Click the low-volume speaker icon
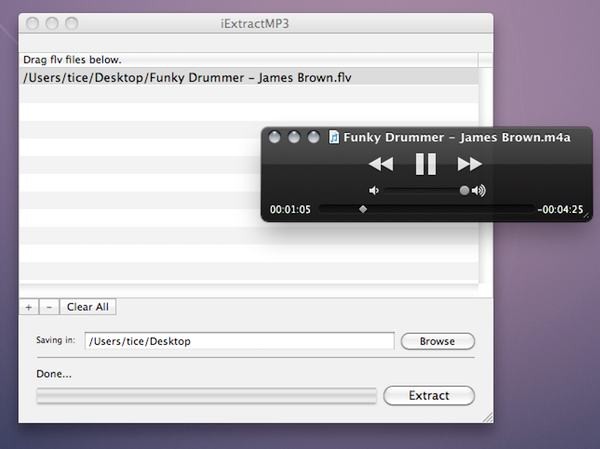This screenshot has height=449, width=600. click(x=374, y=190)
